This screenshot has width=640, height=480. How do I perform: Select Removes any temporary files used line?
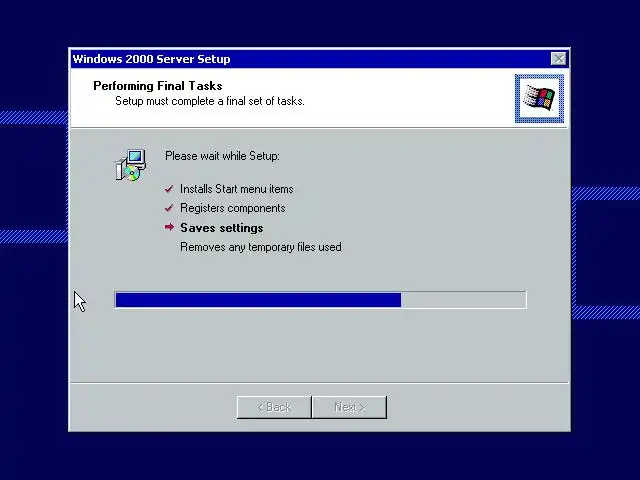tap(261, 247)
